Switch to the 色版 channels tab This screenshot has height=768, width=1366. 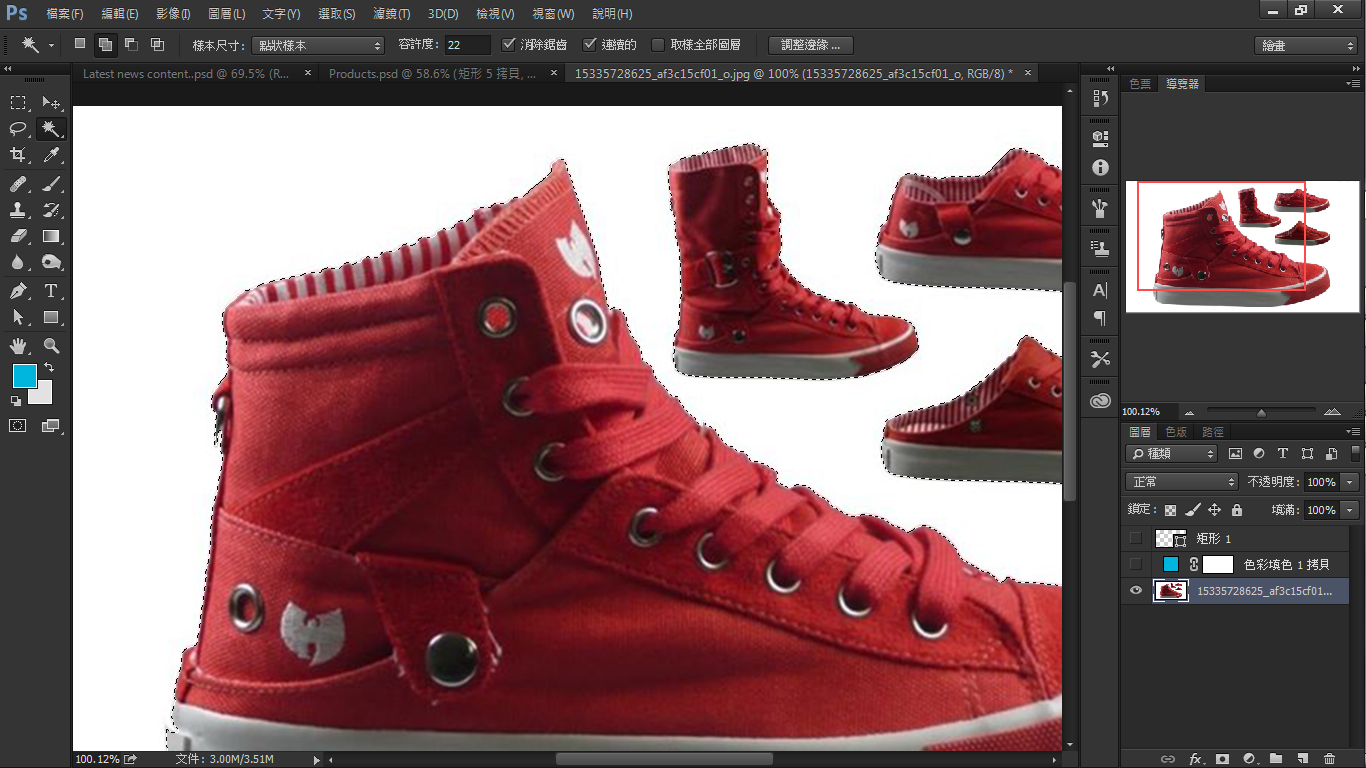pyautogui.click(x=1176, y=432)
